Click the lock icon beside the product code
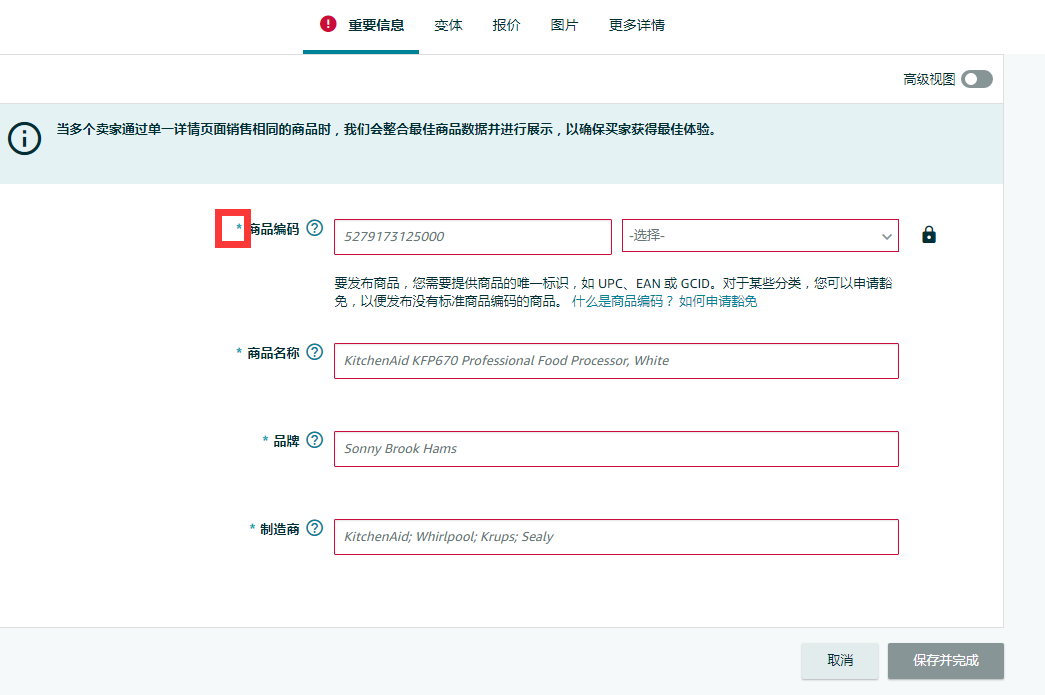This screenshot has height=695, width=1045. 928,235
